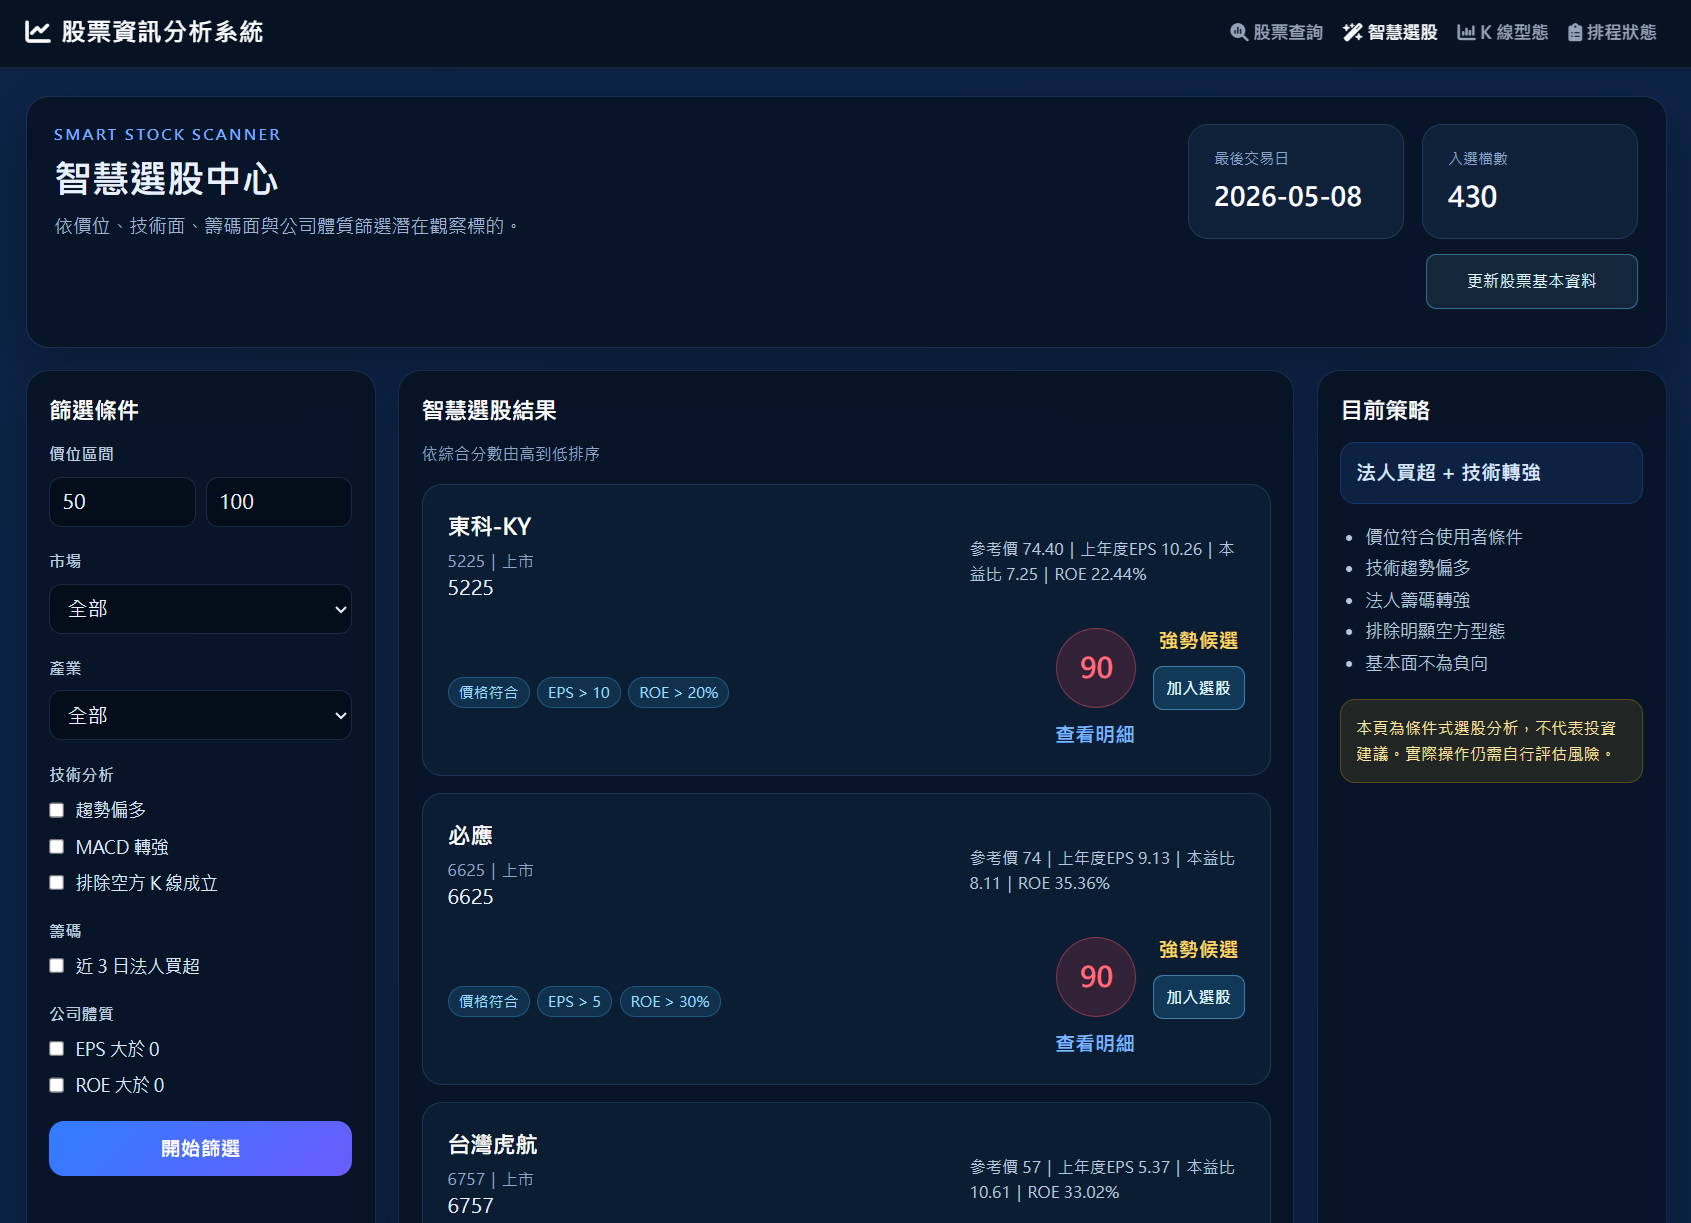1691x1223 pixels.
Task: Click the 東科-KY stock name
Action: (x=490, y=527)
